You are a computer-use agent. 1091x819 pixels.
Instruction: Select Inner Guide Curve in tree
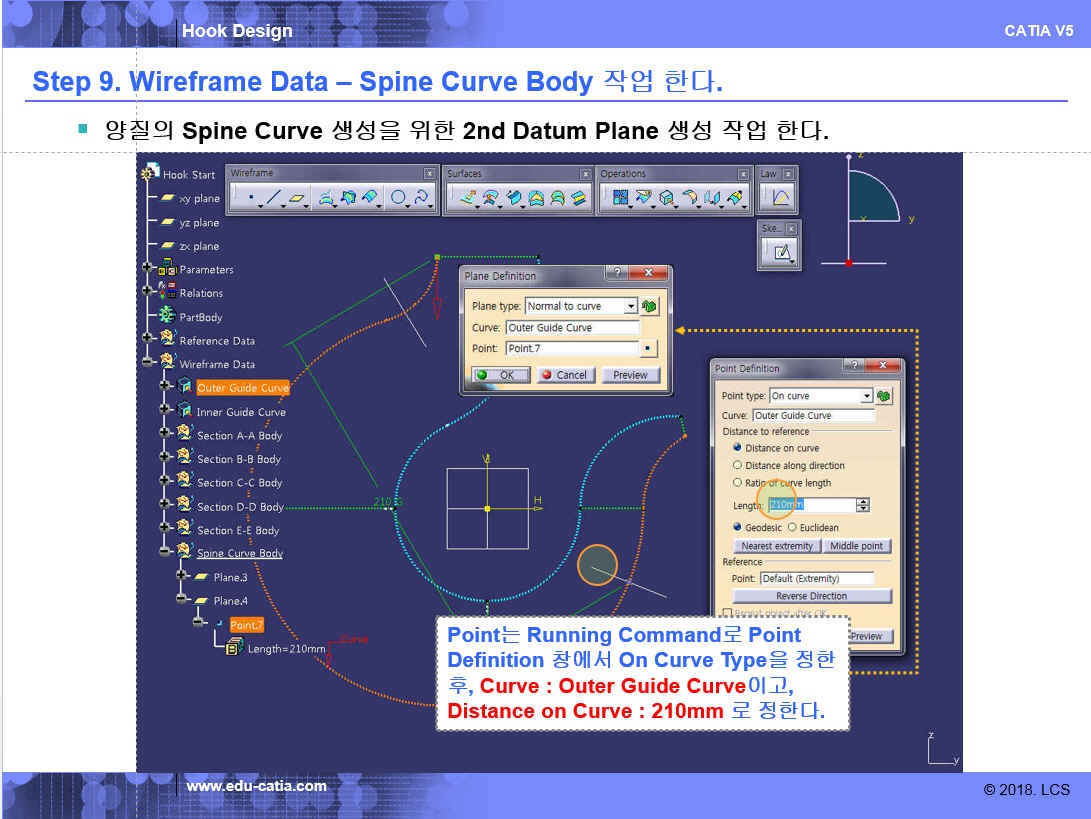pos(240,412)
